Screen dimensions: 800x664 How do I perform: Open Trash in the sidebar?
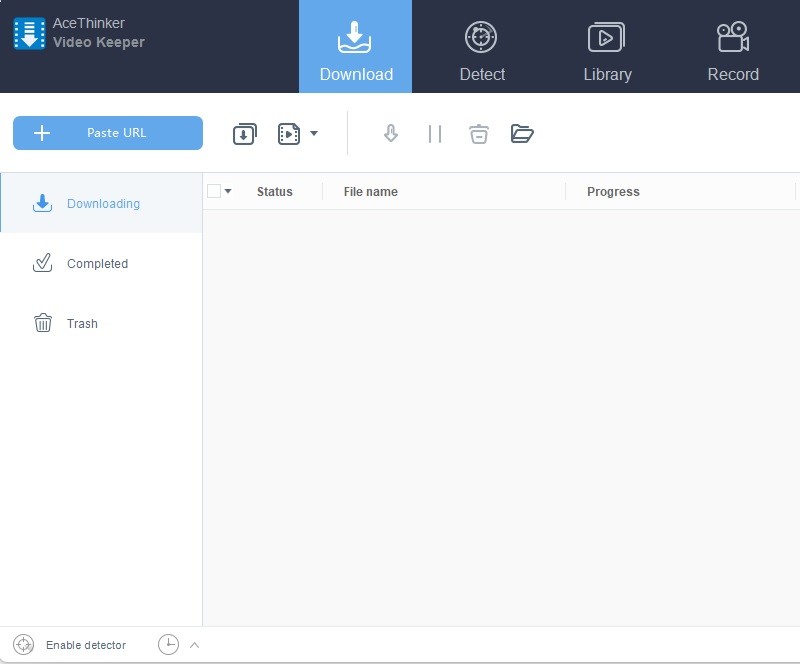pyautogui.click(x=82, y=324)
